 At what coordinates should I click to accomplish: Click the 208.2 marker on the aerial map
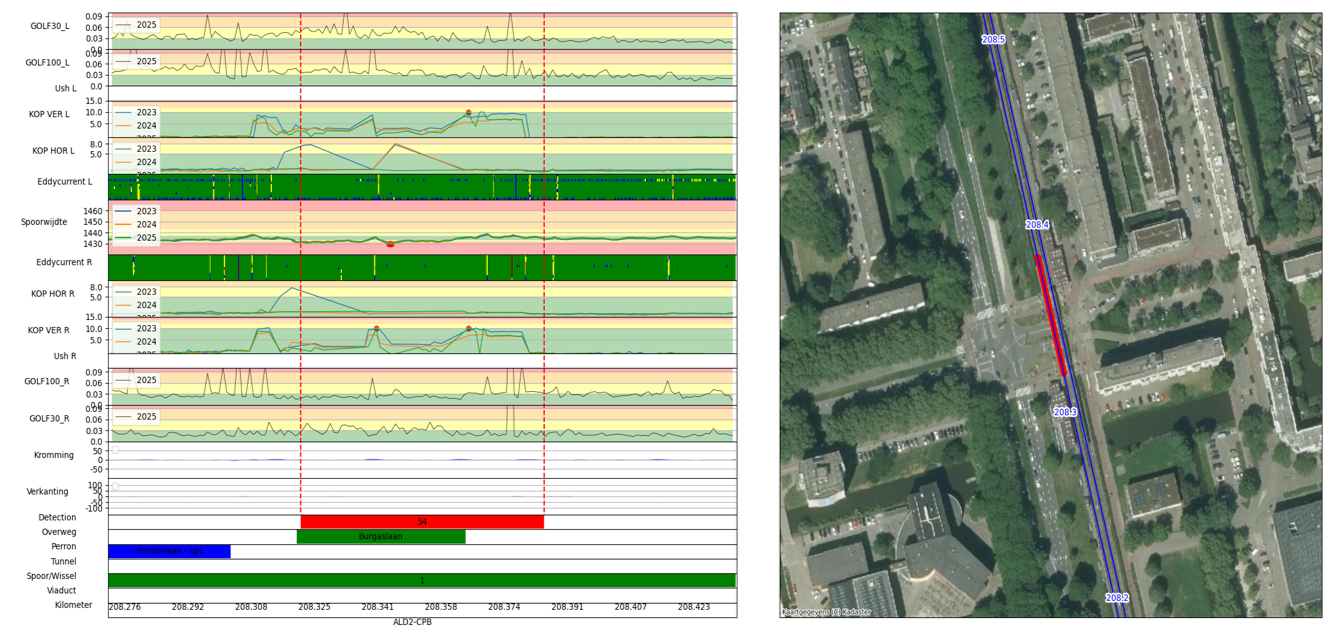1117,599
